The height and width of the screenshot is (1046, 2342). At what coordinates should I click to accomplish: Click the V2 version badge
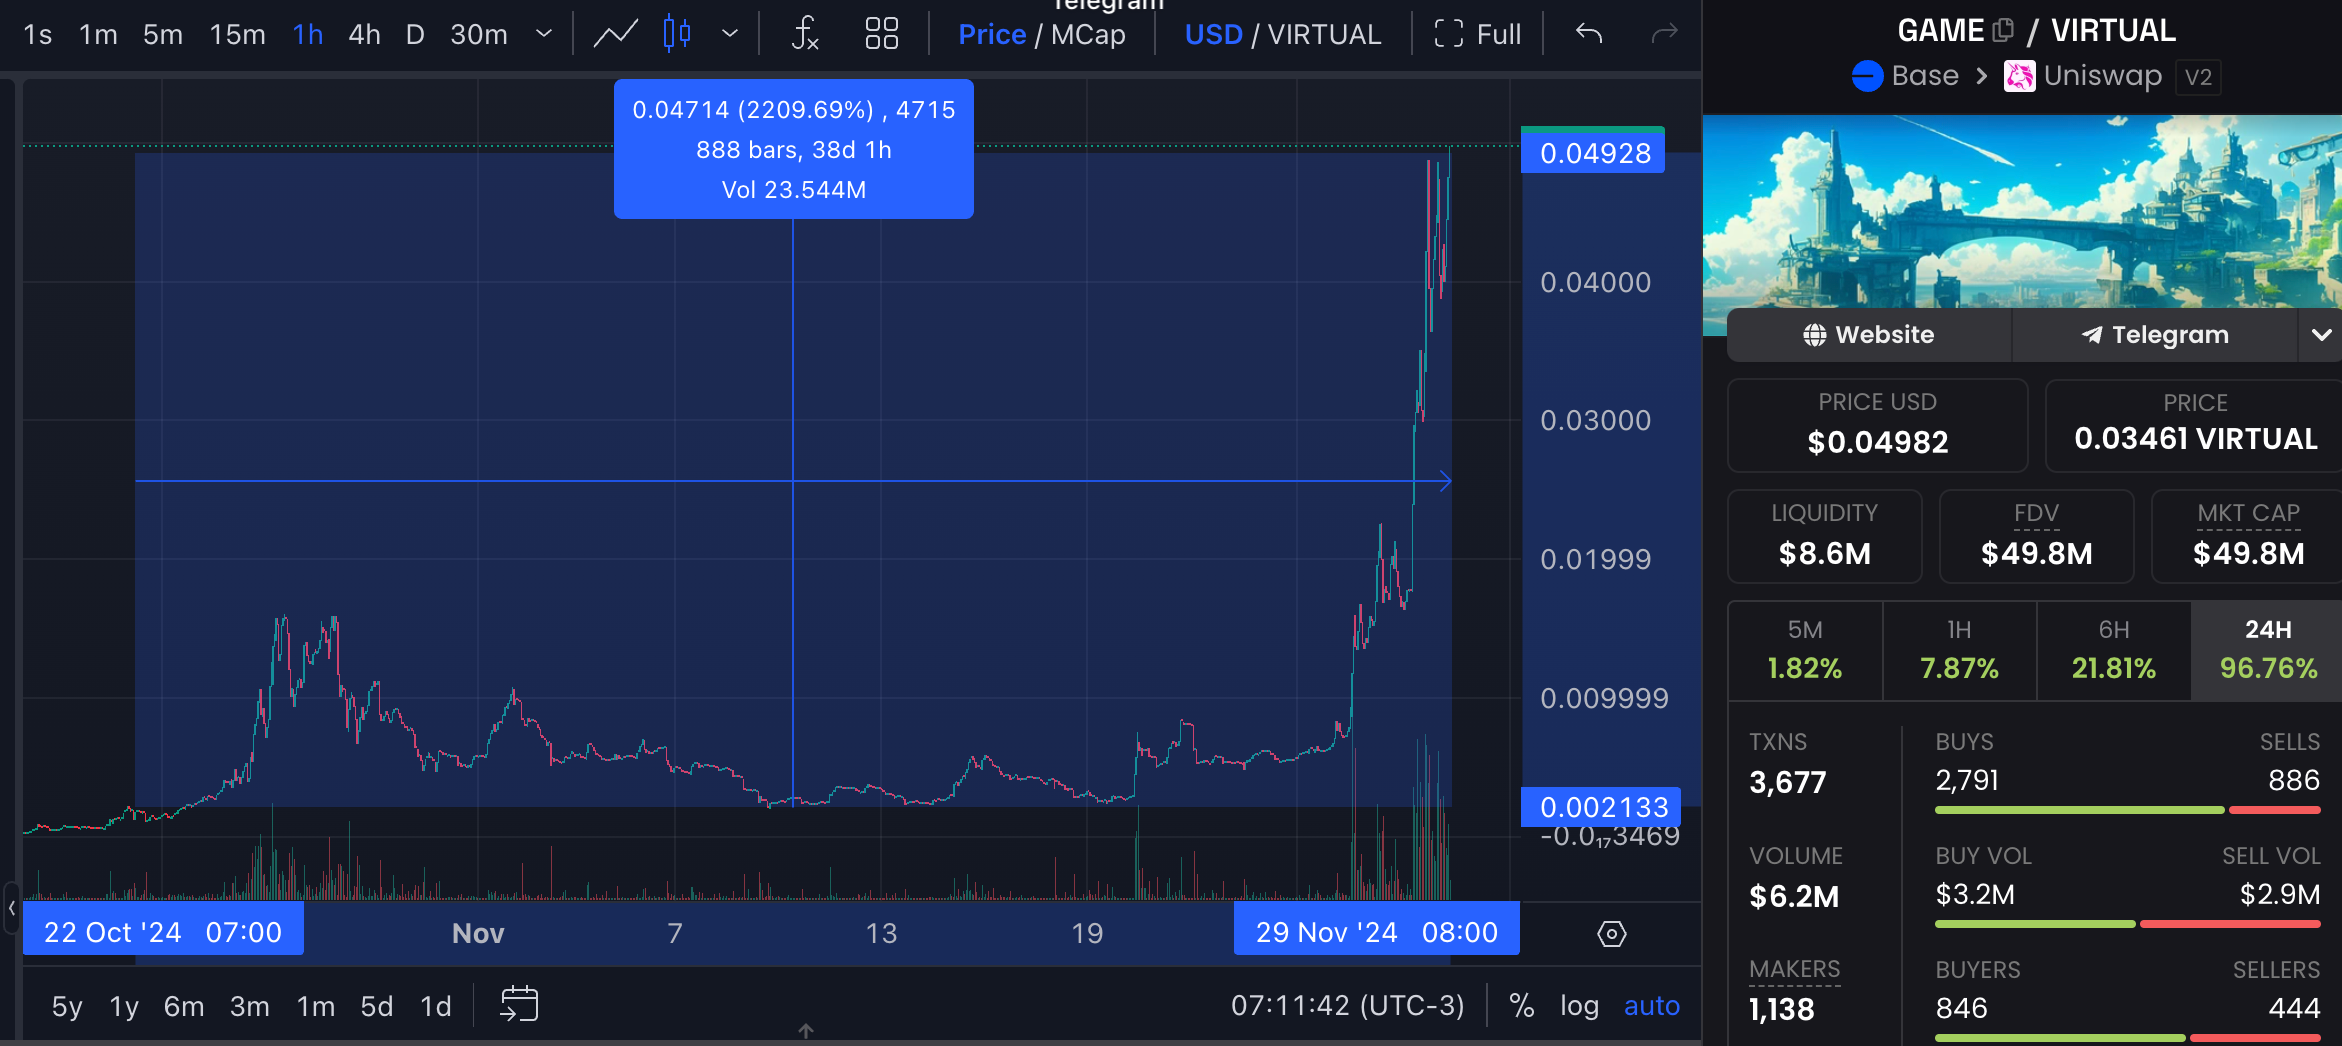(x=2198, y=77)
